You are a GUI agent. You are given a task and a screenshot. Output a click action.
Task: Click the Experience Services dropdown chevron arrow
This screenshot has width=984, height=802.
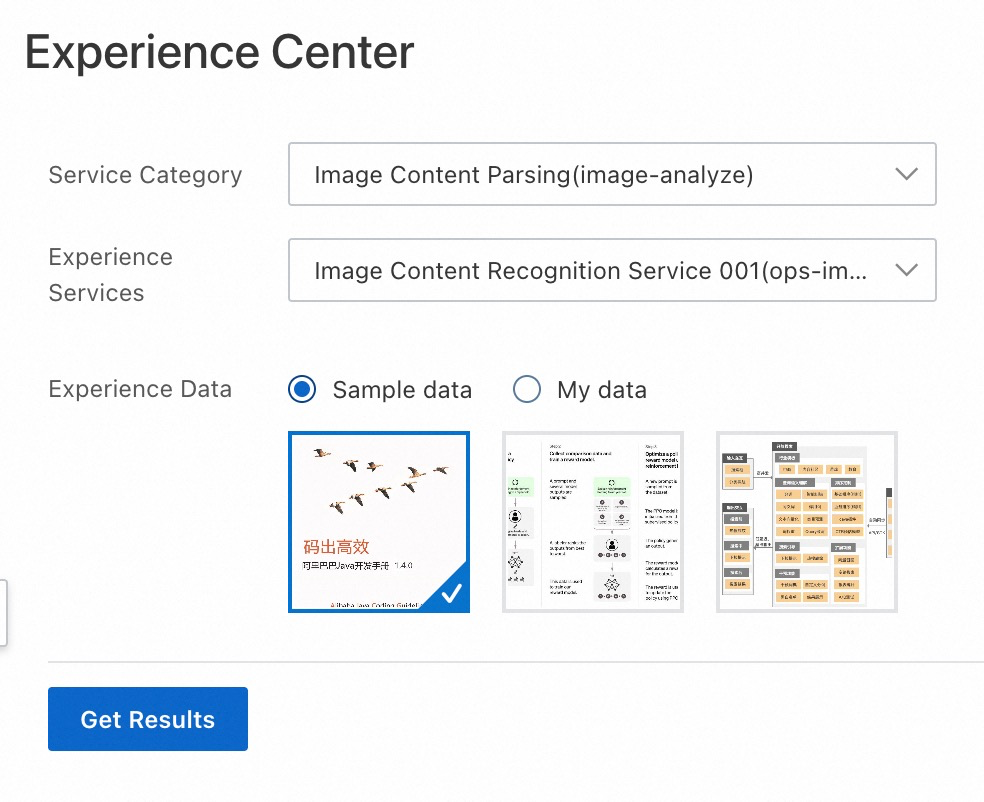906,270
